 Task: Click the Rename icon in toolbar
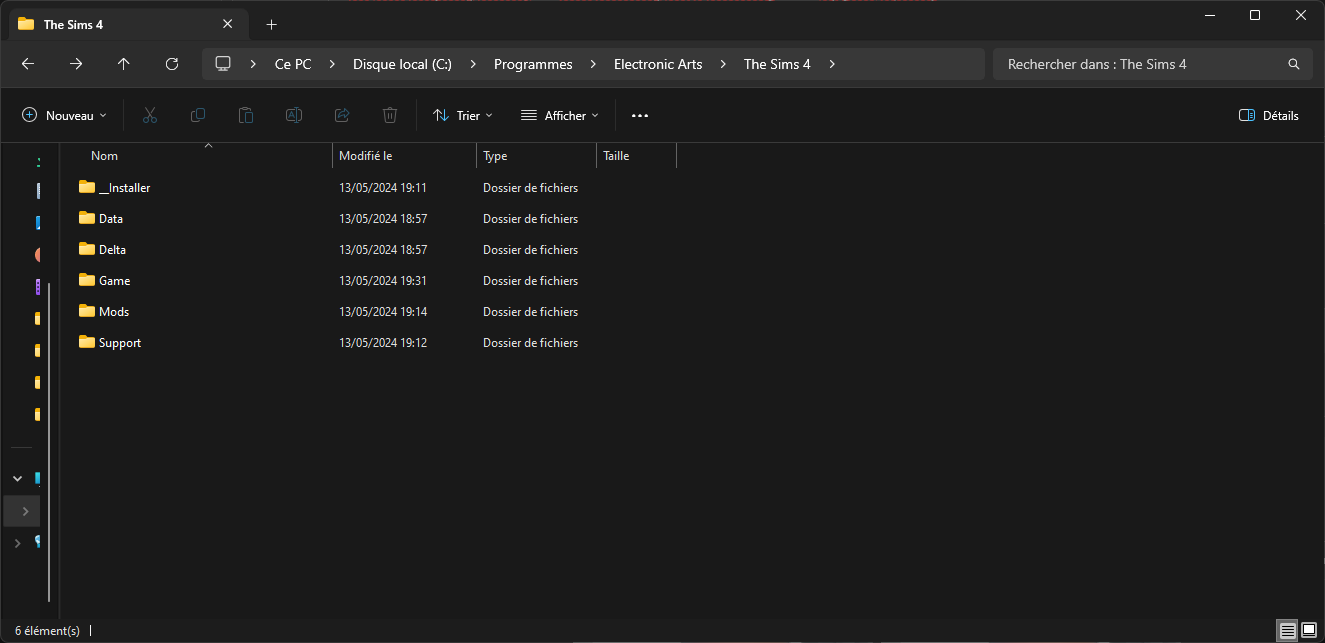click(294, 116)
